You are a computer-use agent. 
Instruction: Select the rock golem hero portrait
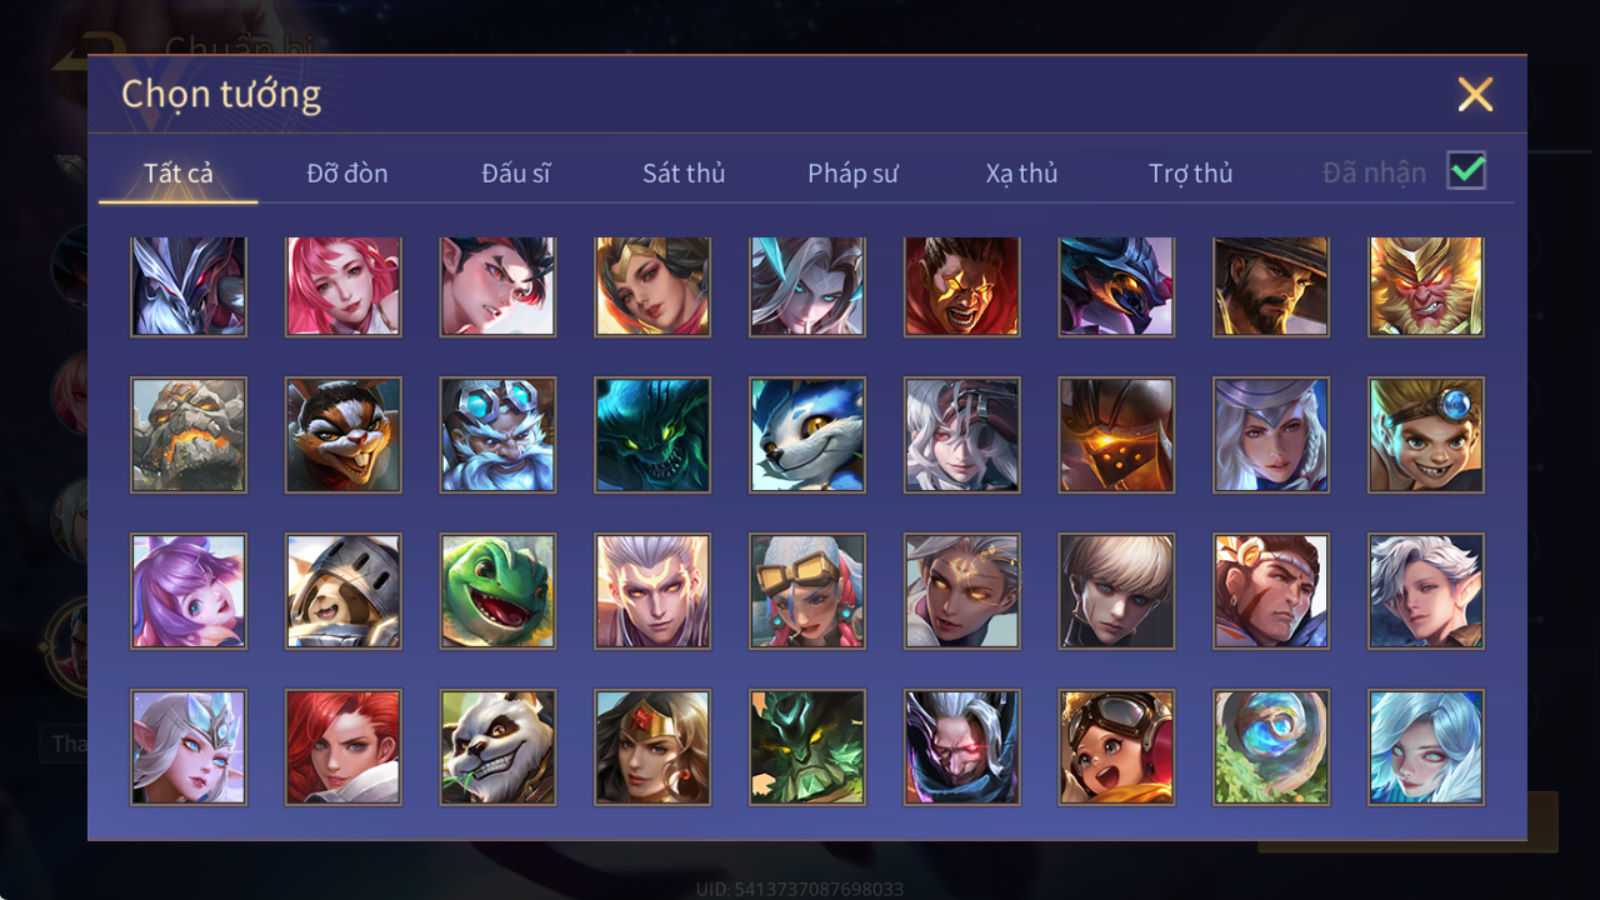[x=188, y=435]
